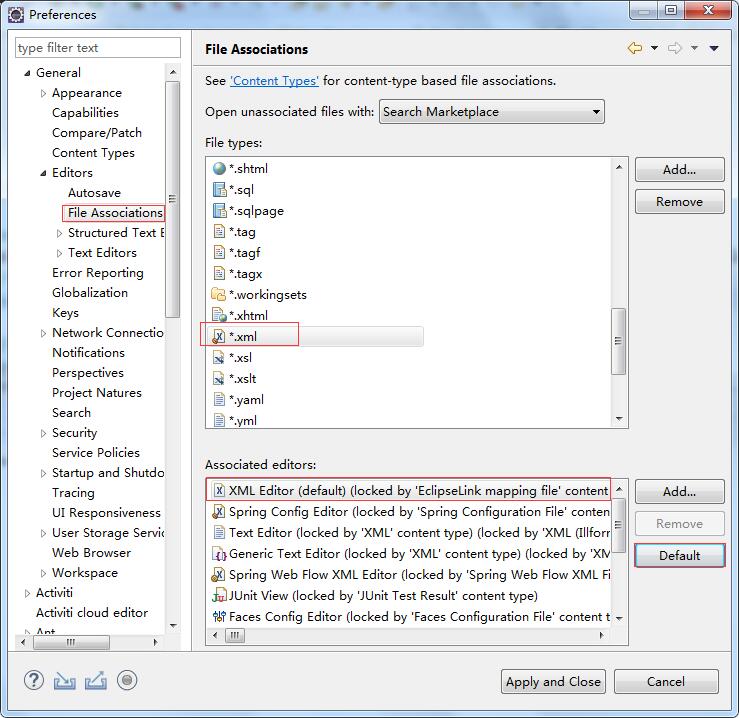Expand the Structured Text Editors node
This screenshot has height=718, width=739.
59,233
